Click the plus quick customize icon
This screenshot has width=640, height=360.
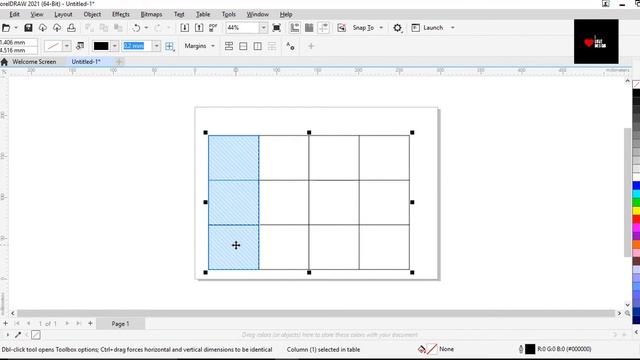tap(311, 46)
